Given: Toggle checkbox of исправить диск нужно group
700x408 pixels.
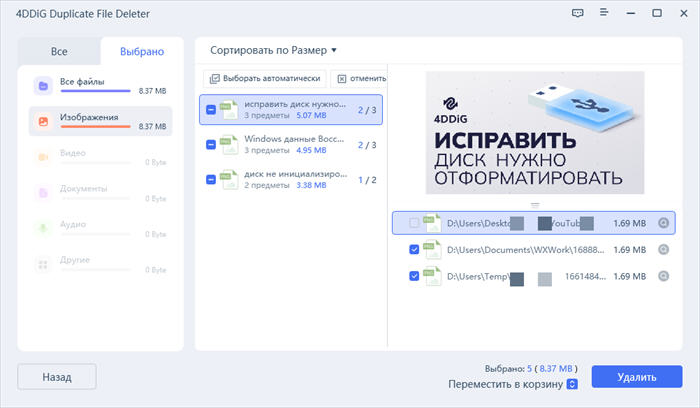Looking at the screenshot, I should (x=211, y=110).
